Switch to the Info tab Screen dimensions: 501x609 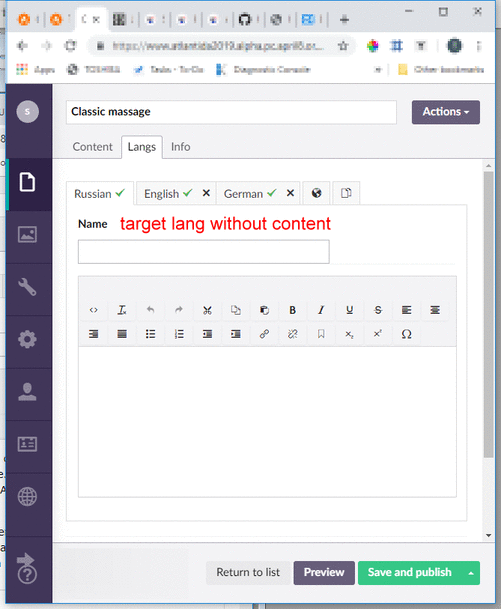click(181, 147)
